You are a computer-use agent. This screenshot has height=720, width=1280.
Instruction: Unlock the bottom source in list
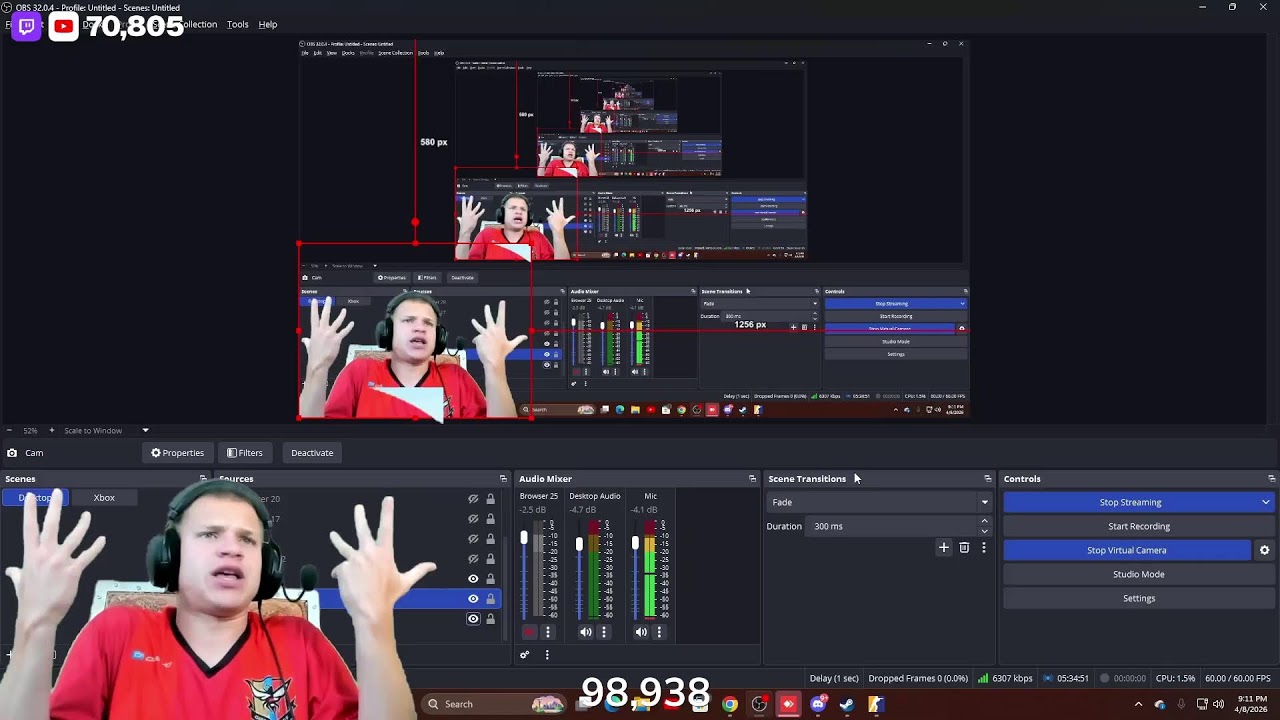490,619
